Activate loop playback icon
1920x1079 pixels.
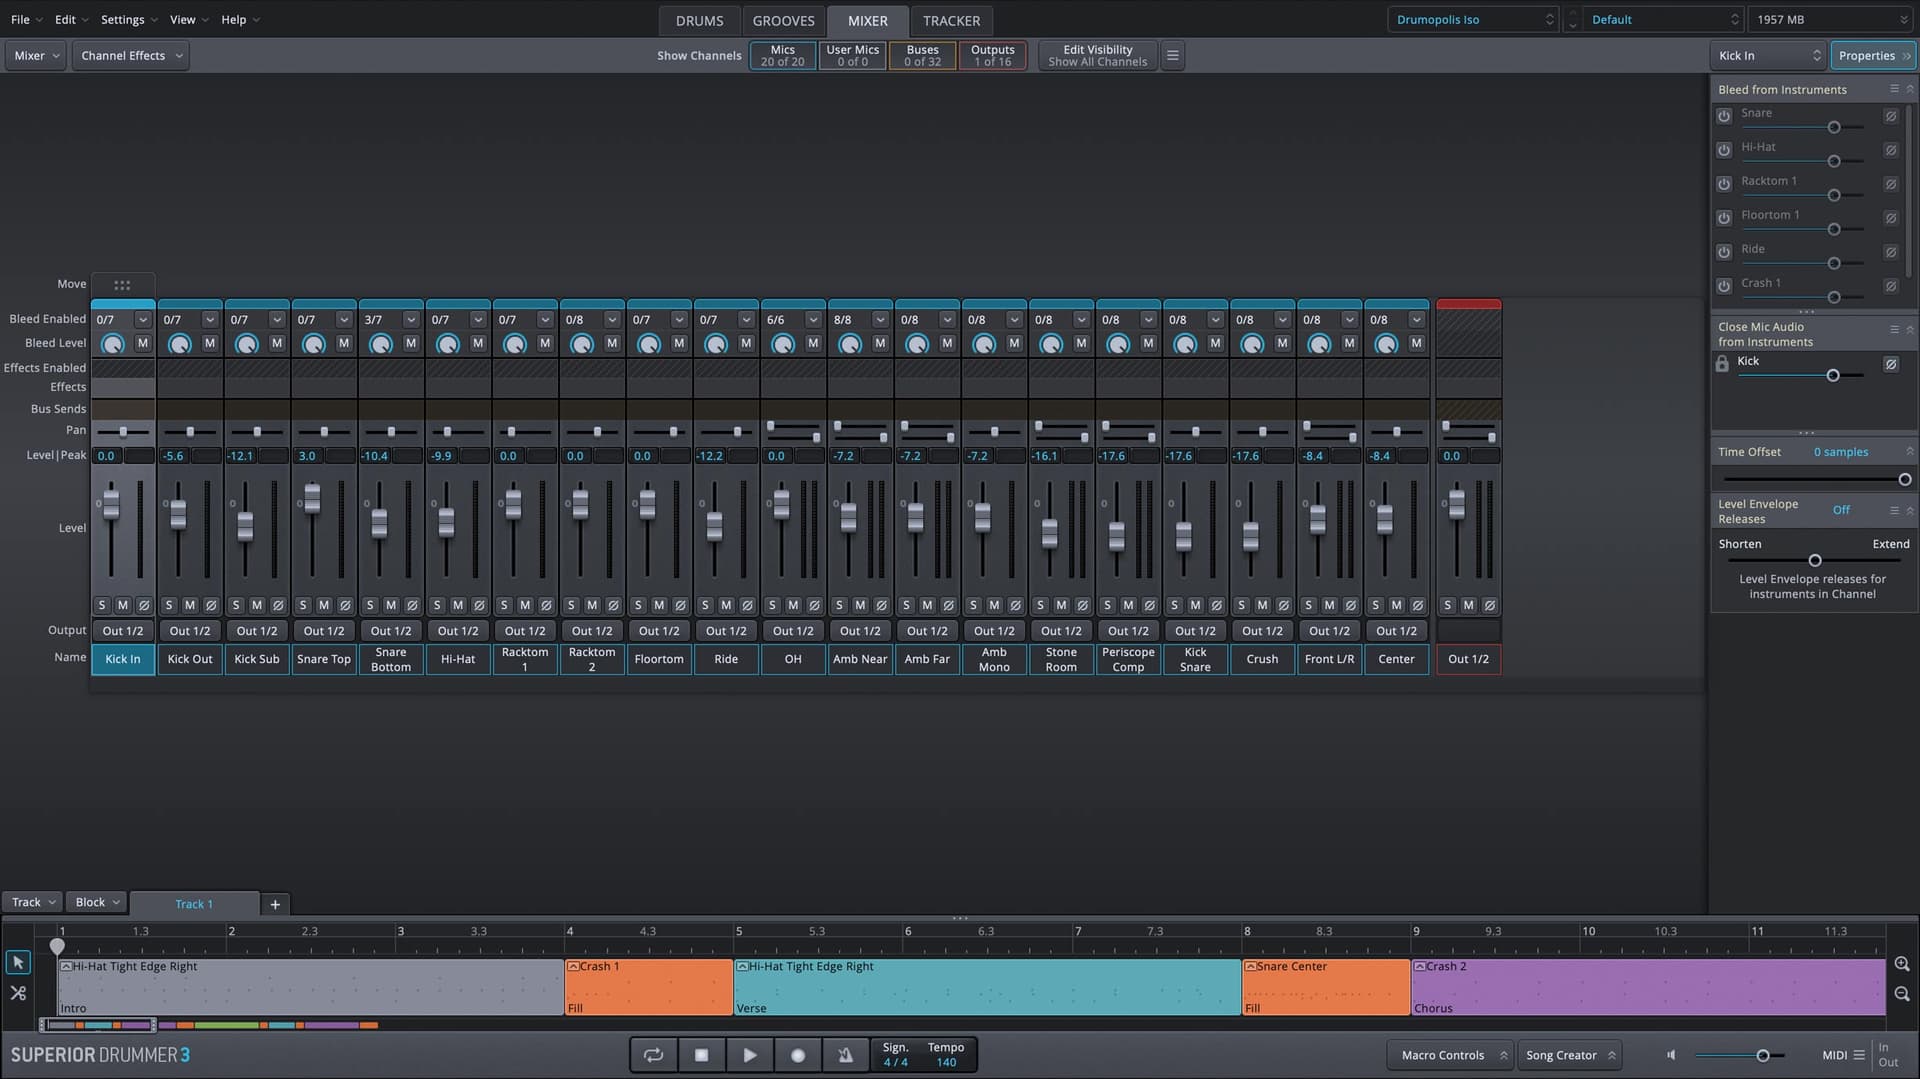653,1054
